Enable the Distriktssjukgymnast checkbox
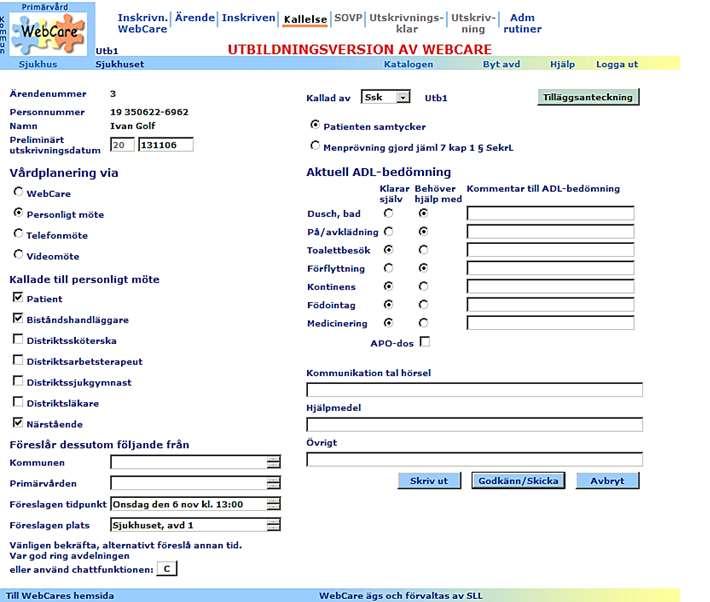Viewport: 710px width, 602px height. (18, 380)
